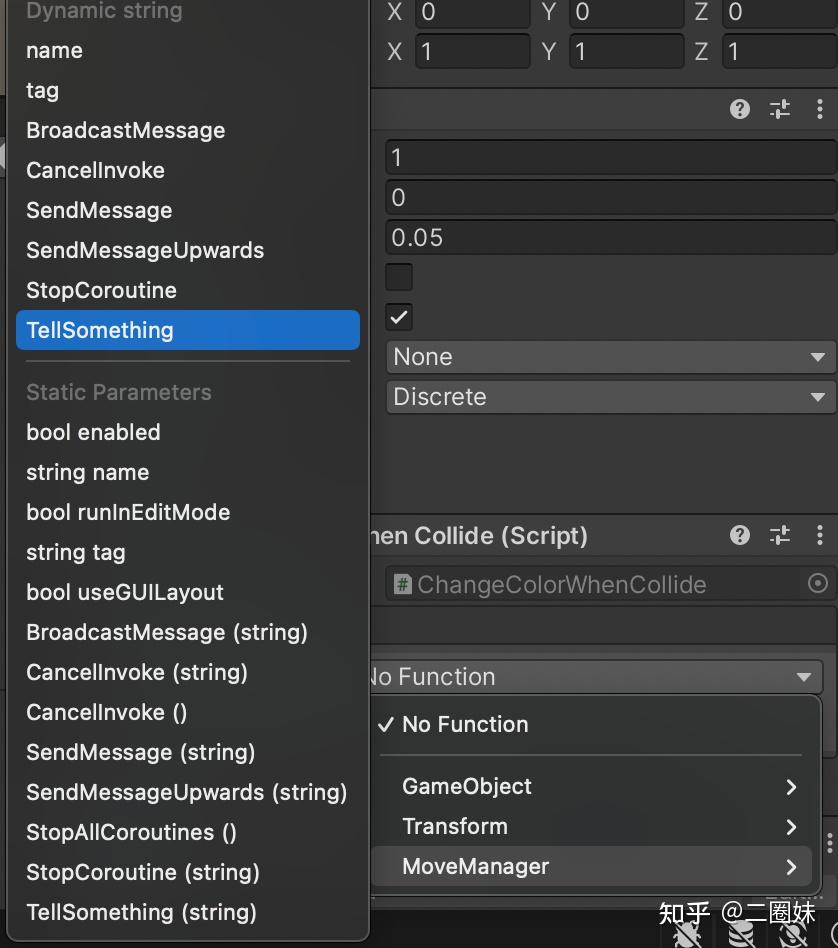Screen dimensions: 838x948
Task: Select SendMessage (string) entry
Action: pyautogui.click(x=188, y=752)
